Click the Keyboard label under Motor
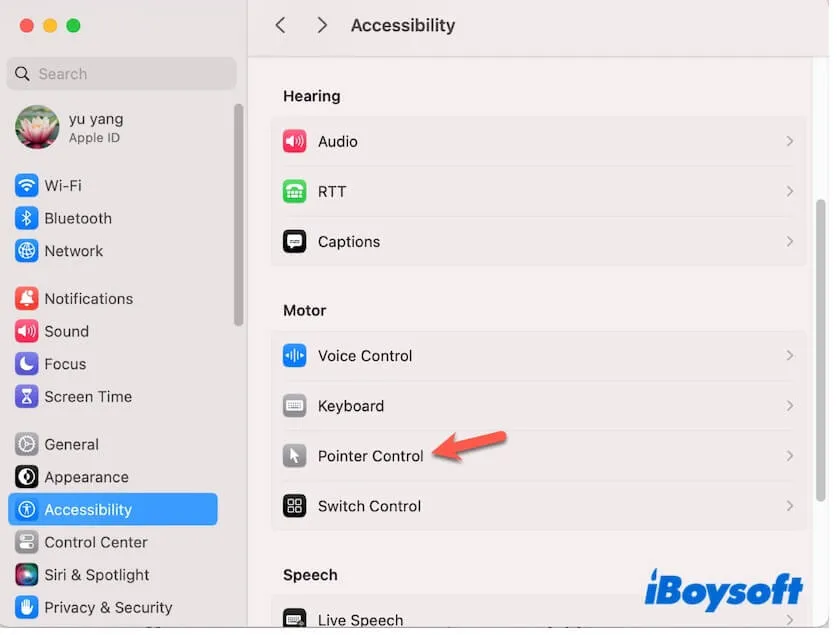 [x=351, y=406]
